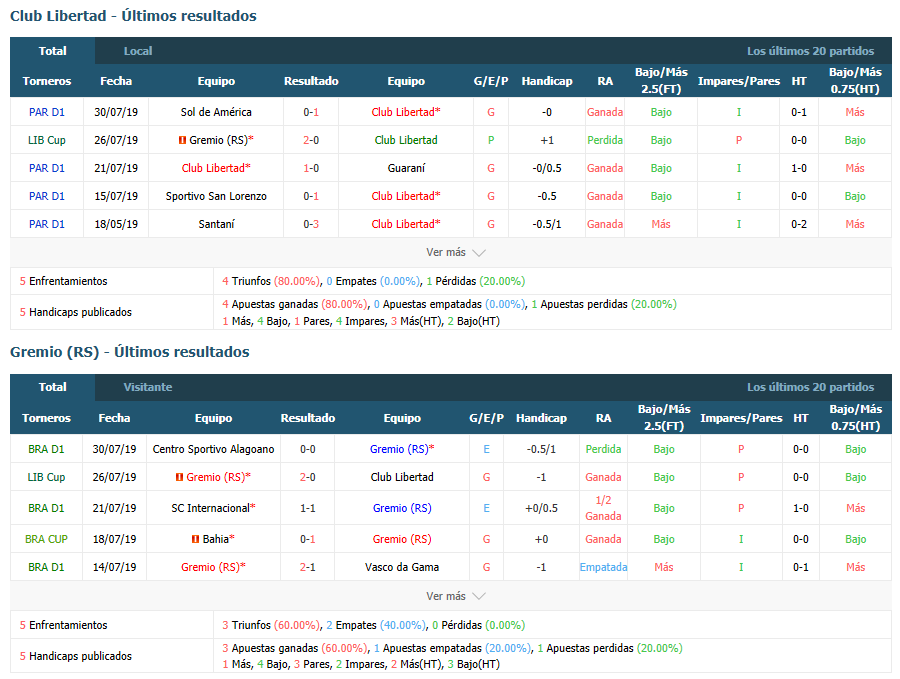Click the handicap value -0/0.5
The height and width of the screenshot is (679, 900).
point(547,168)
